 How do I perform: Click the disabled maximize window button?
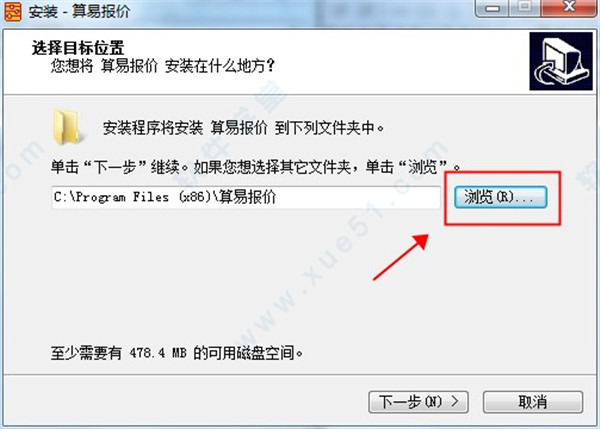click(525, 7)
